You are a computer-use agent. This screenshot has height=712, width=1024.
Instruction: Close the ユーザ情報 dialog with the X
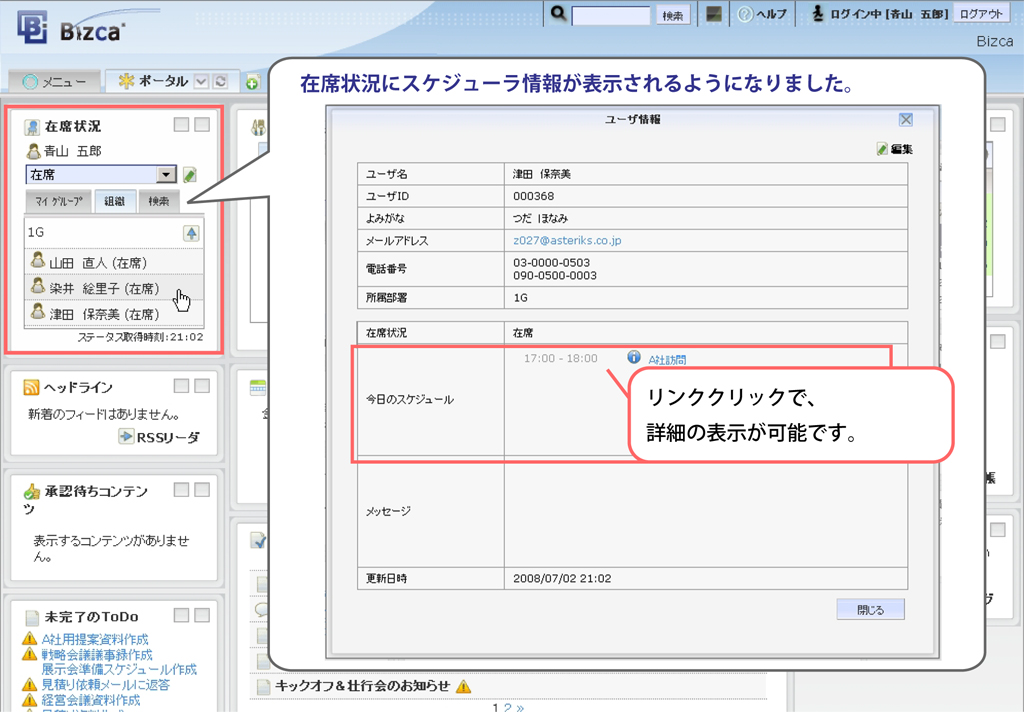(906, 120)
